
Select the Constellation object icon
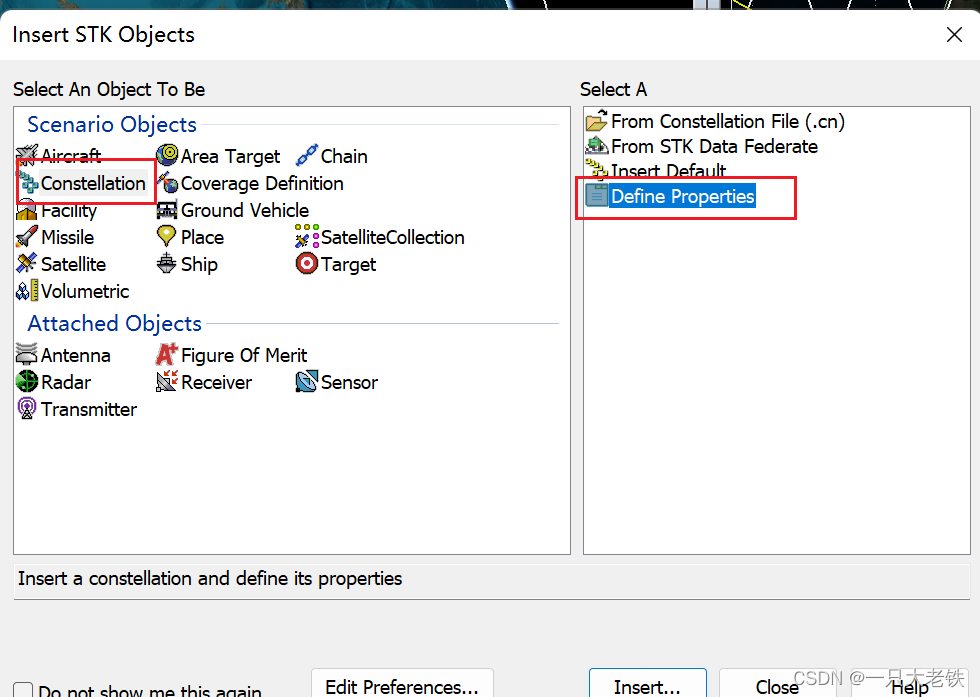coord(28,183)
